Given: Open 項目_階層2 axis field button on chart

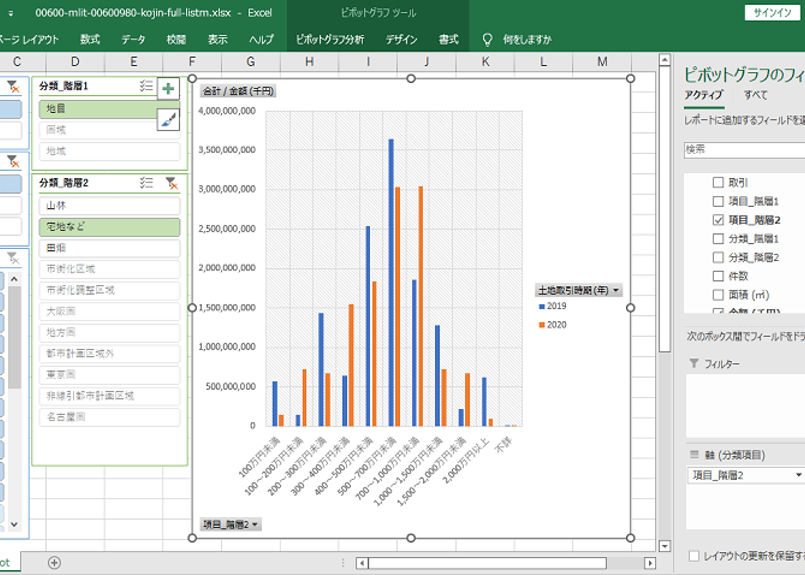Looking at the screenshot, I should (231, 524).
